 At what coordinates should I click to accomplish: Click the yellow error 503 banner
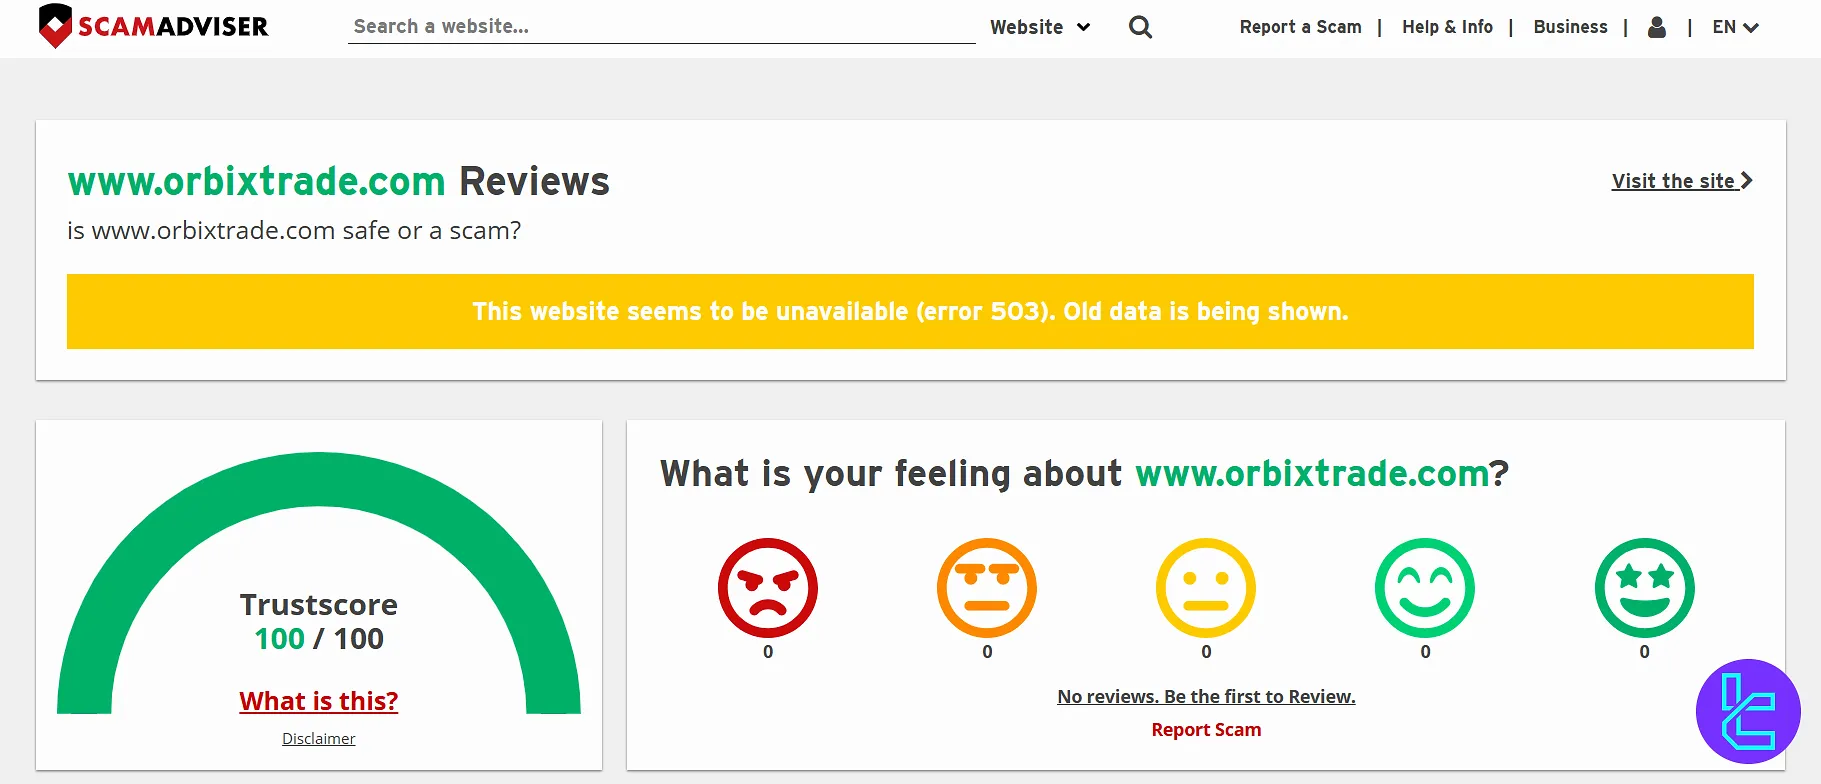coord(910,311)
